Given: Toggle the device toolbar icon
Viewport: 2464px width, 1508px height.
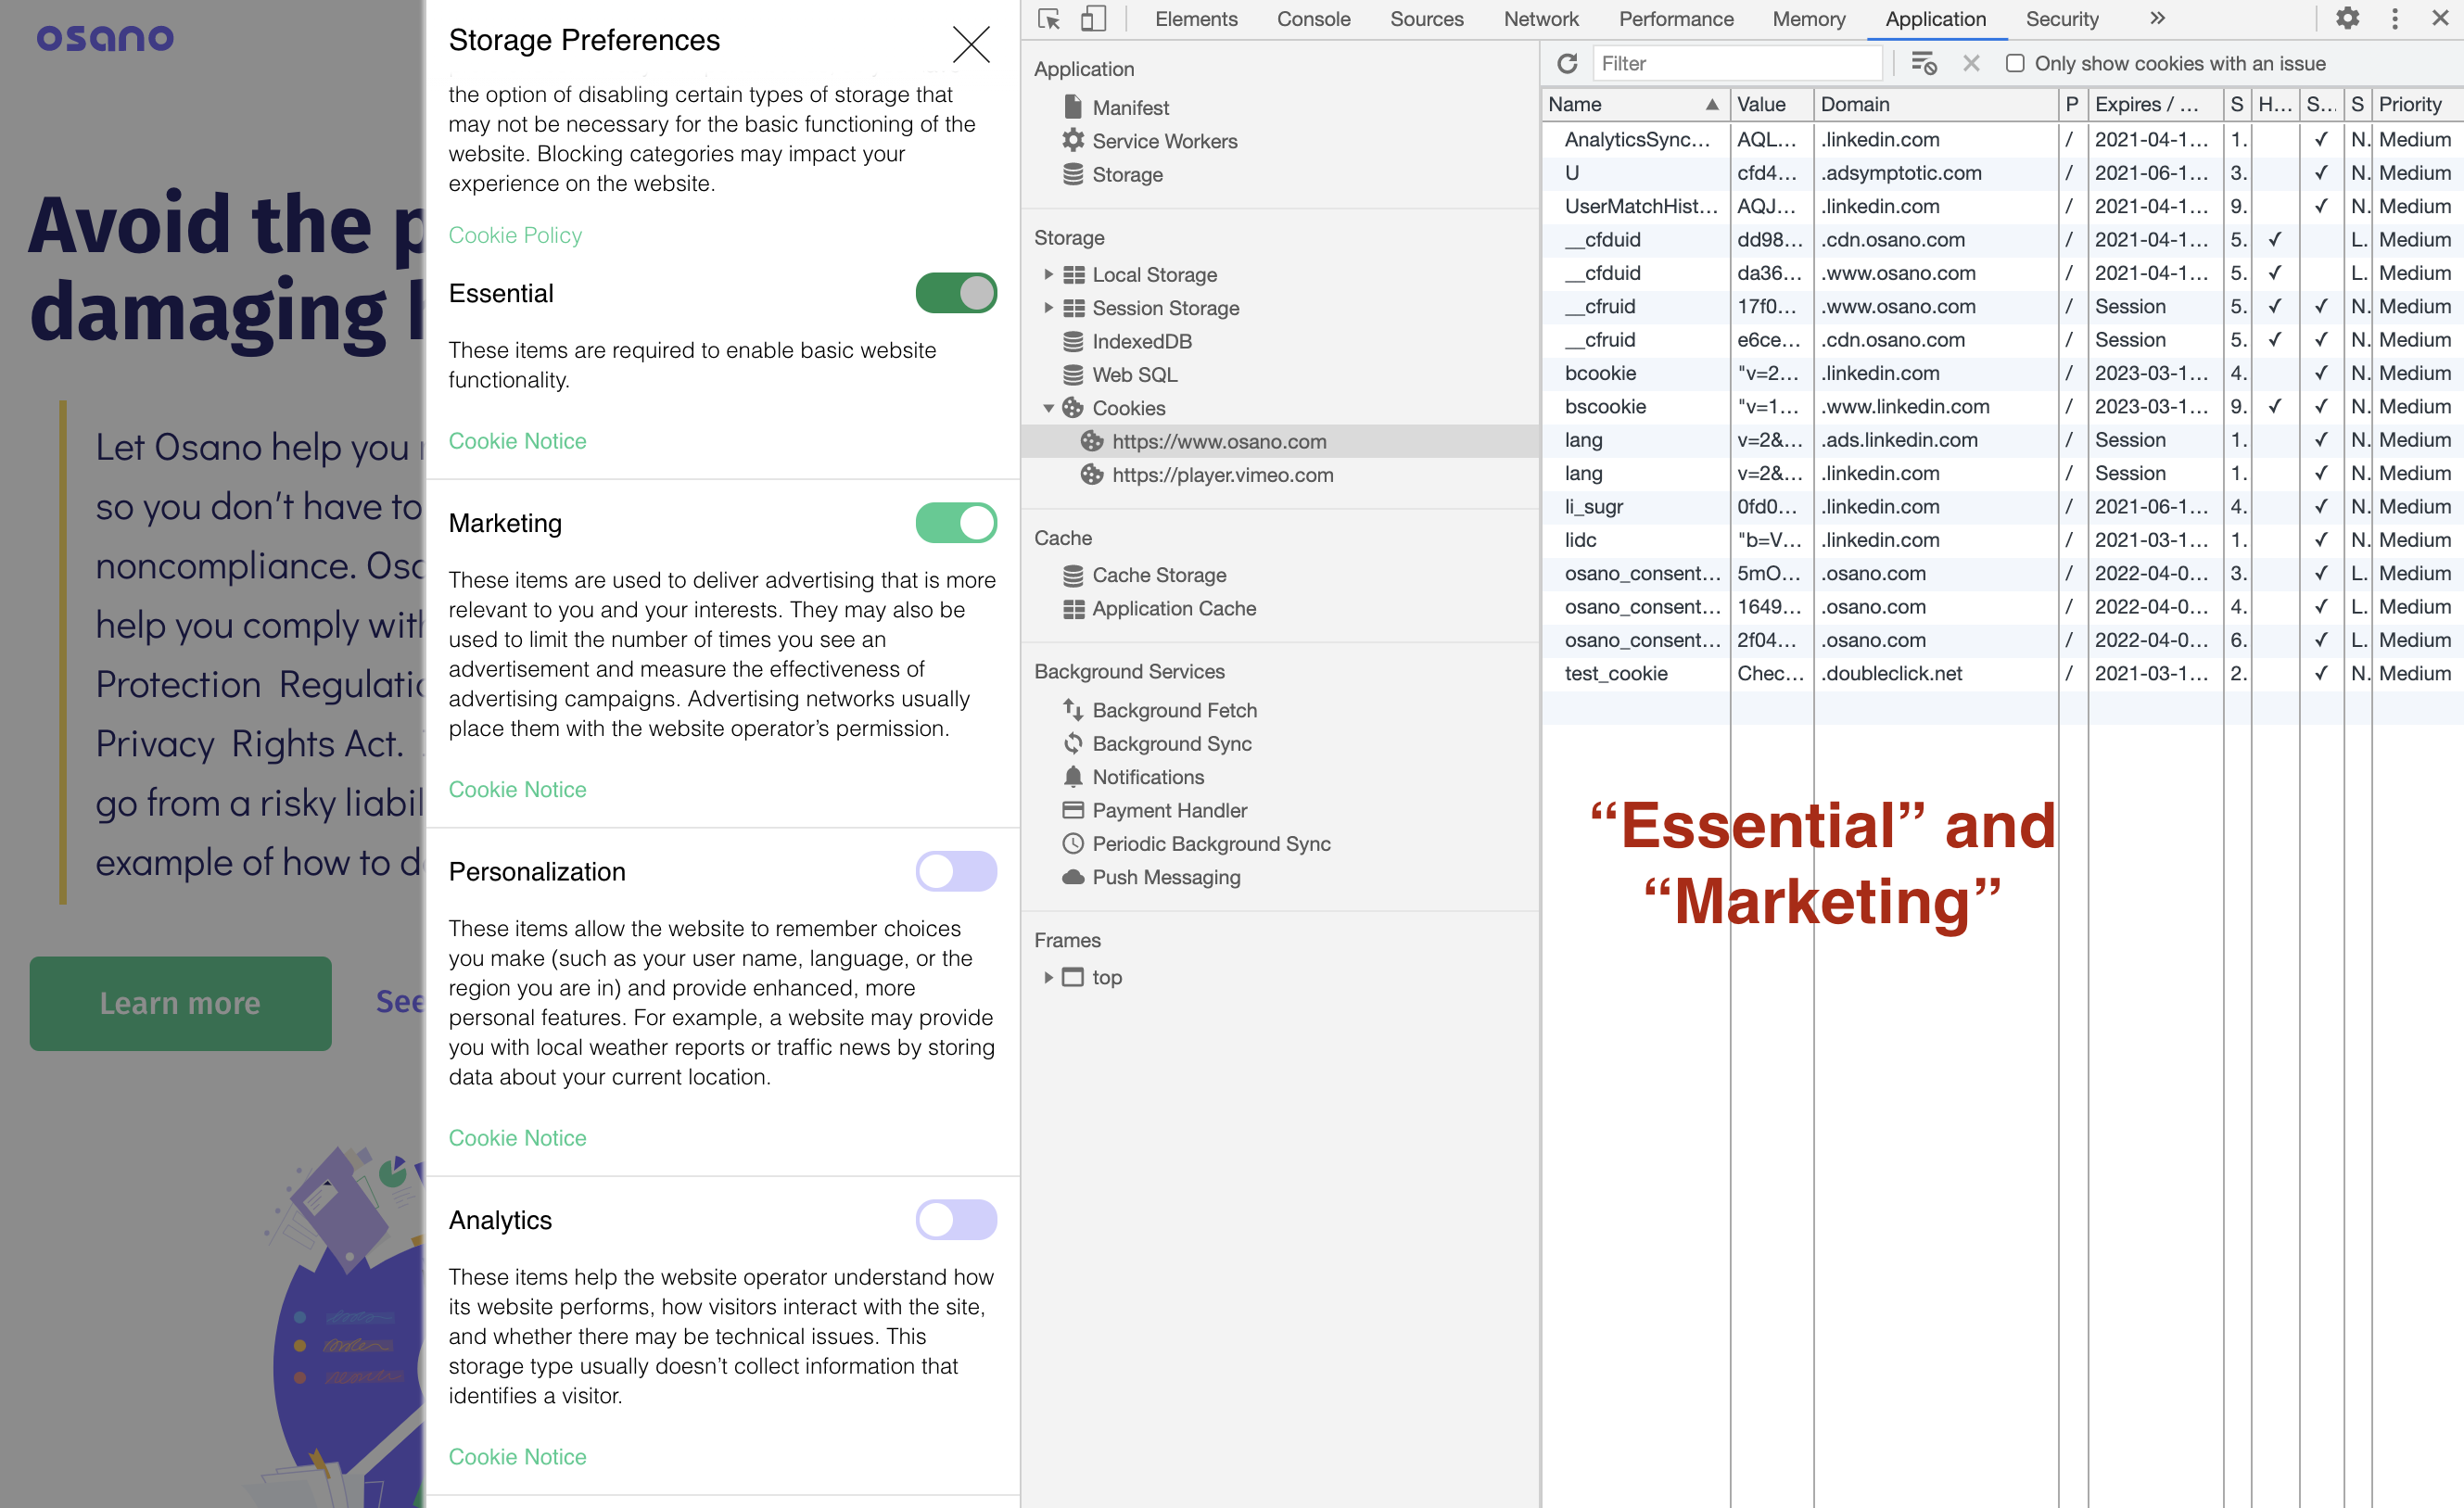Looking at the screenshot, I should (1093, 19).
